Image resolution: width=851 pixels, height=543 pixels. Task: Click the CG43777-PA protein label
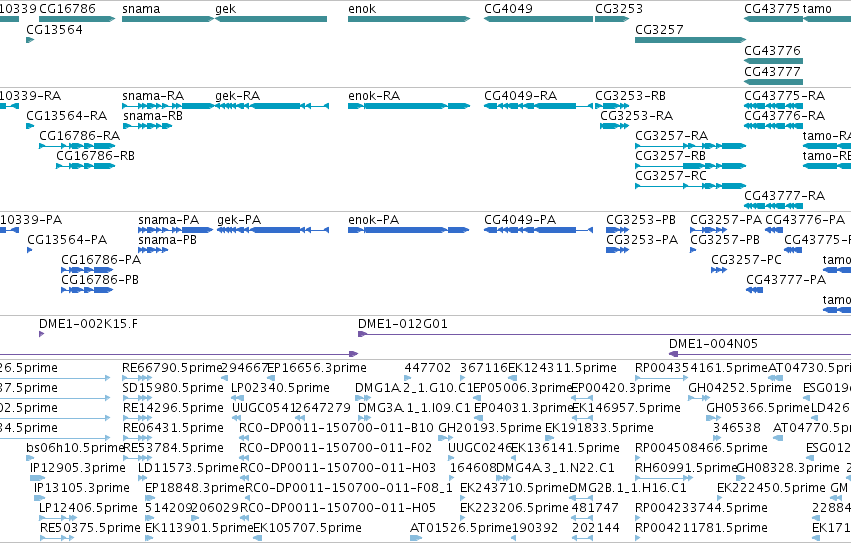(x=786, y=280)
